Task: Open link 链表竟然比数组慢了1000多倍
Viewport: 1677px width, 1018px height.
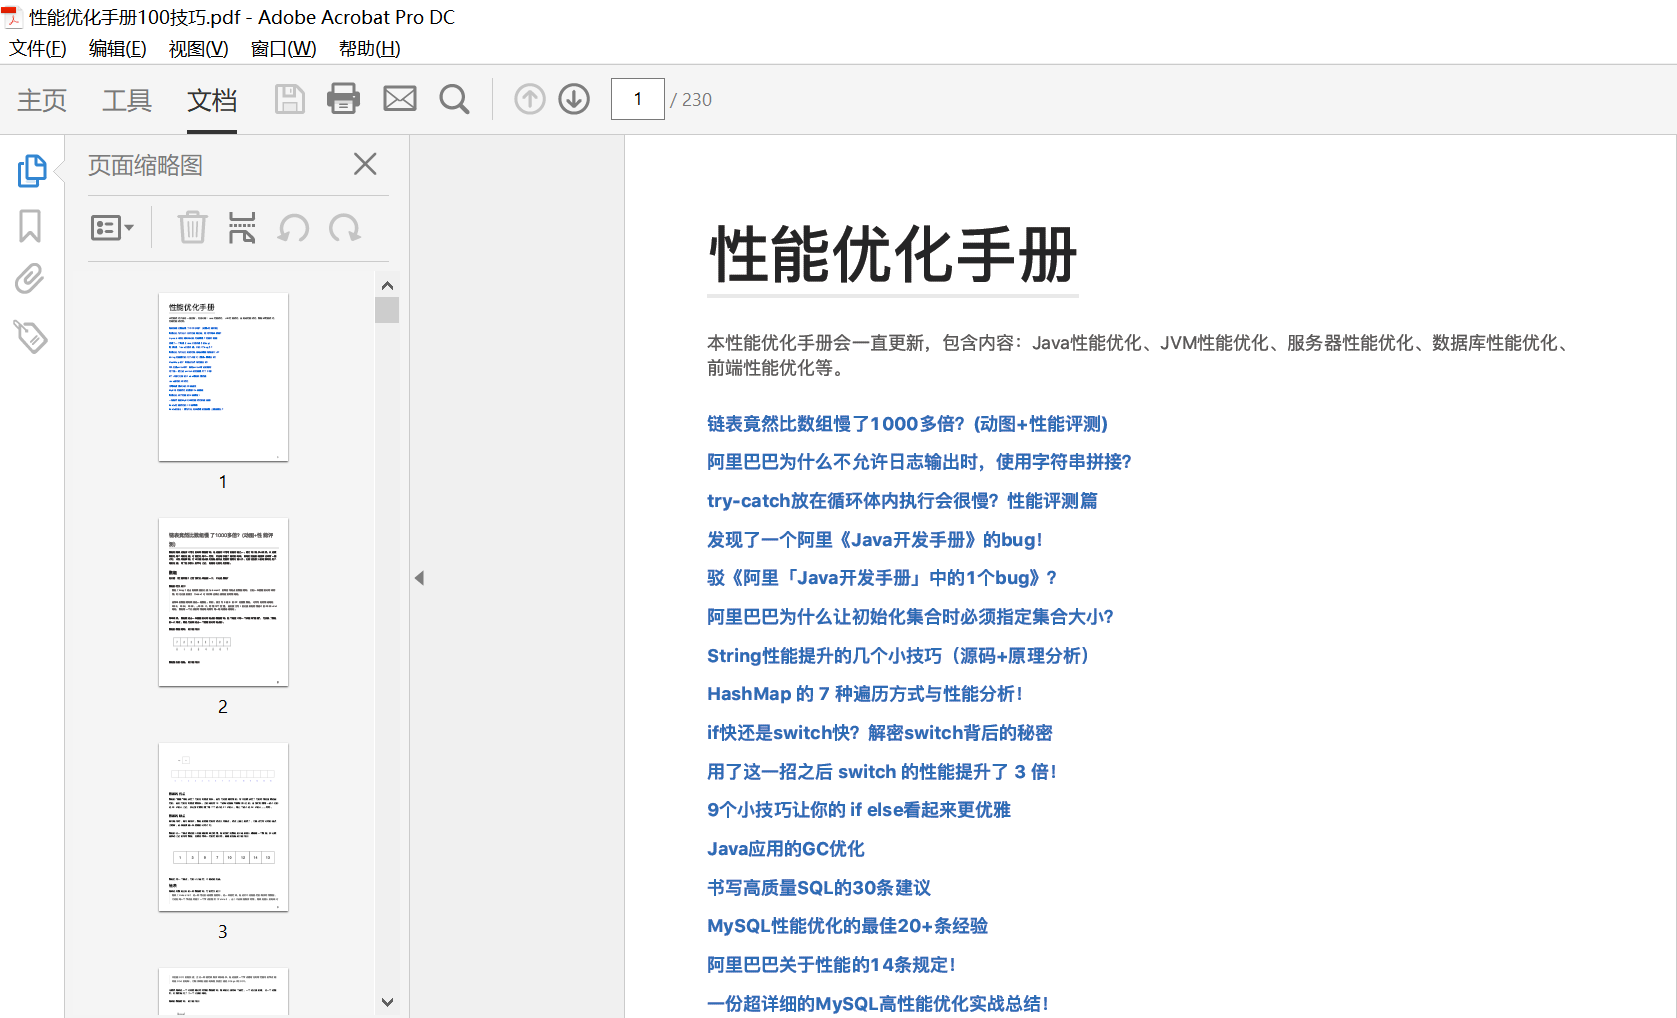Action: pos(907,424)
